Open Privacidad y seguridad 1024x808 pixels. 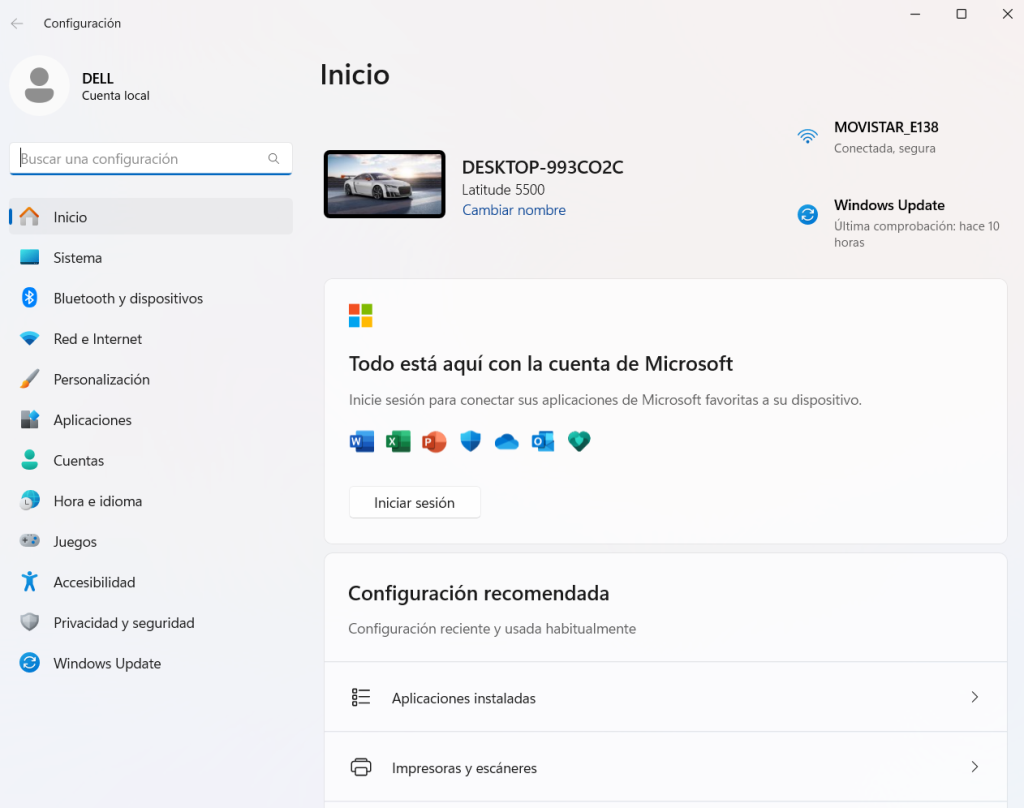[x=151, y=622]
